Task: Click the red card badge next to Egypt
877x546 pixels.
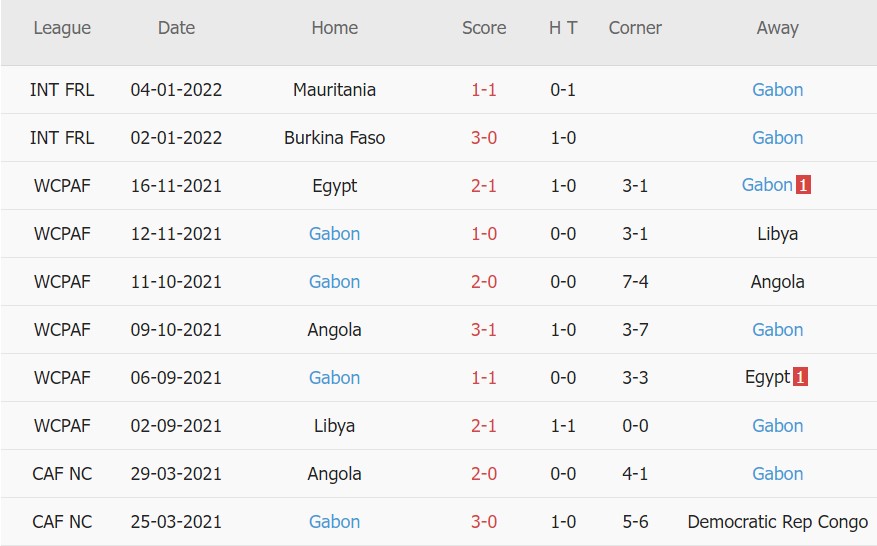Action: (x=800, y=377)
